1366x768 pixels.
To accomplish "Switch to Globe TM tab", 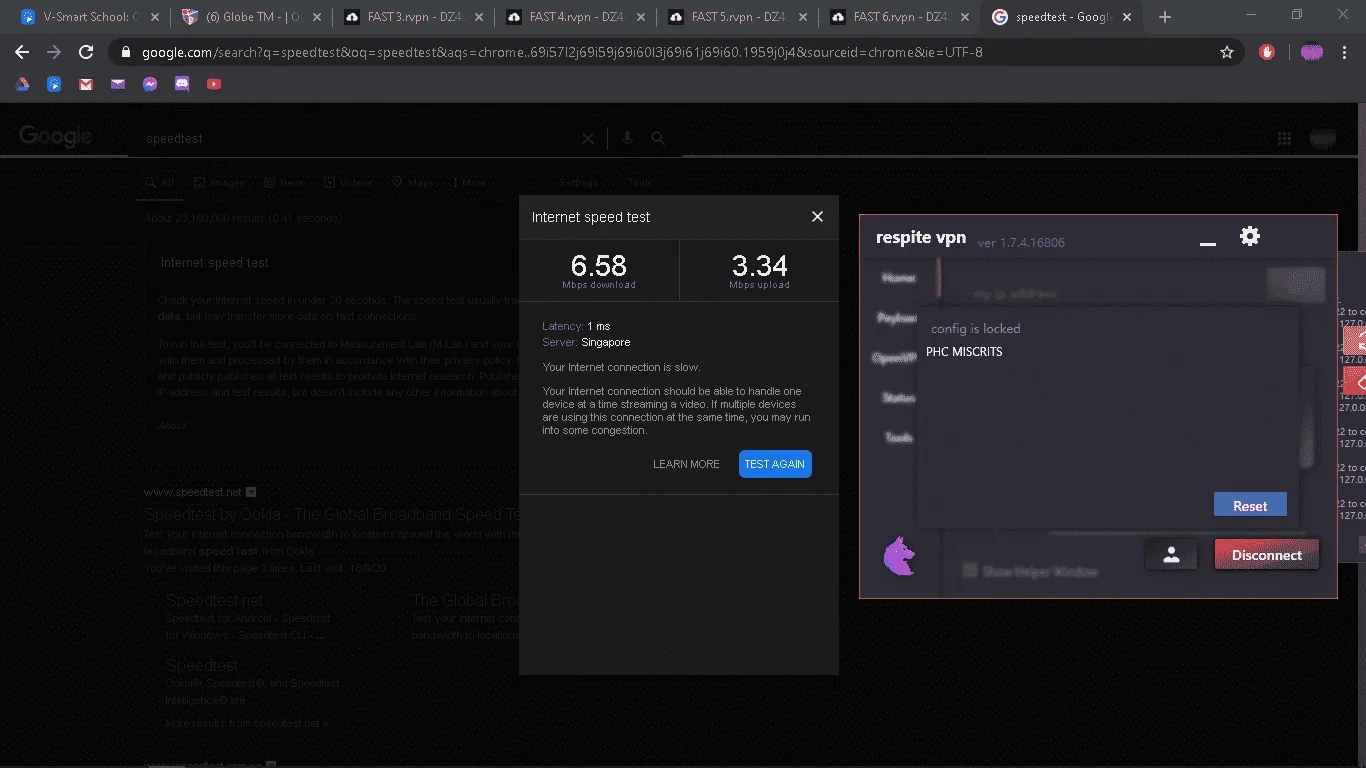I will pos(251,17).
